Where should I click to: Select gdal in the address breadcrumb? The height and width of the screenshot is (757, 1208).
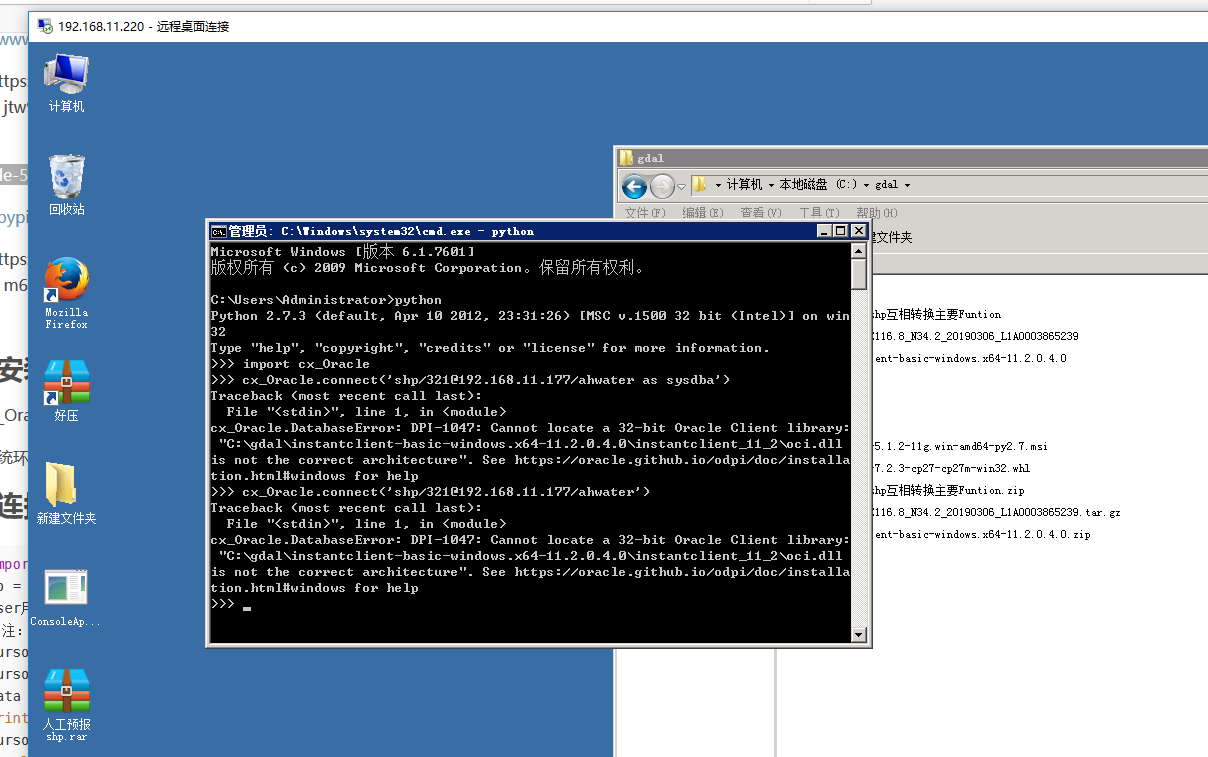[887, 185]
